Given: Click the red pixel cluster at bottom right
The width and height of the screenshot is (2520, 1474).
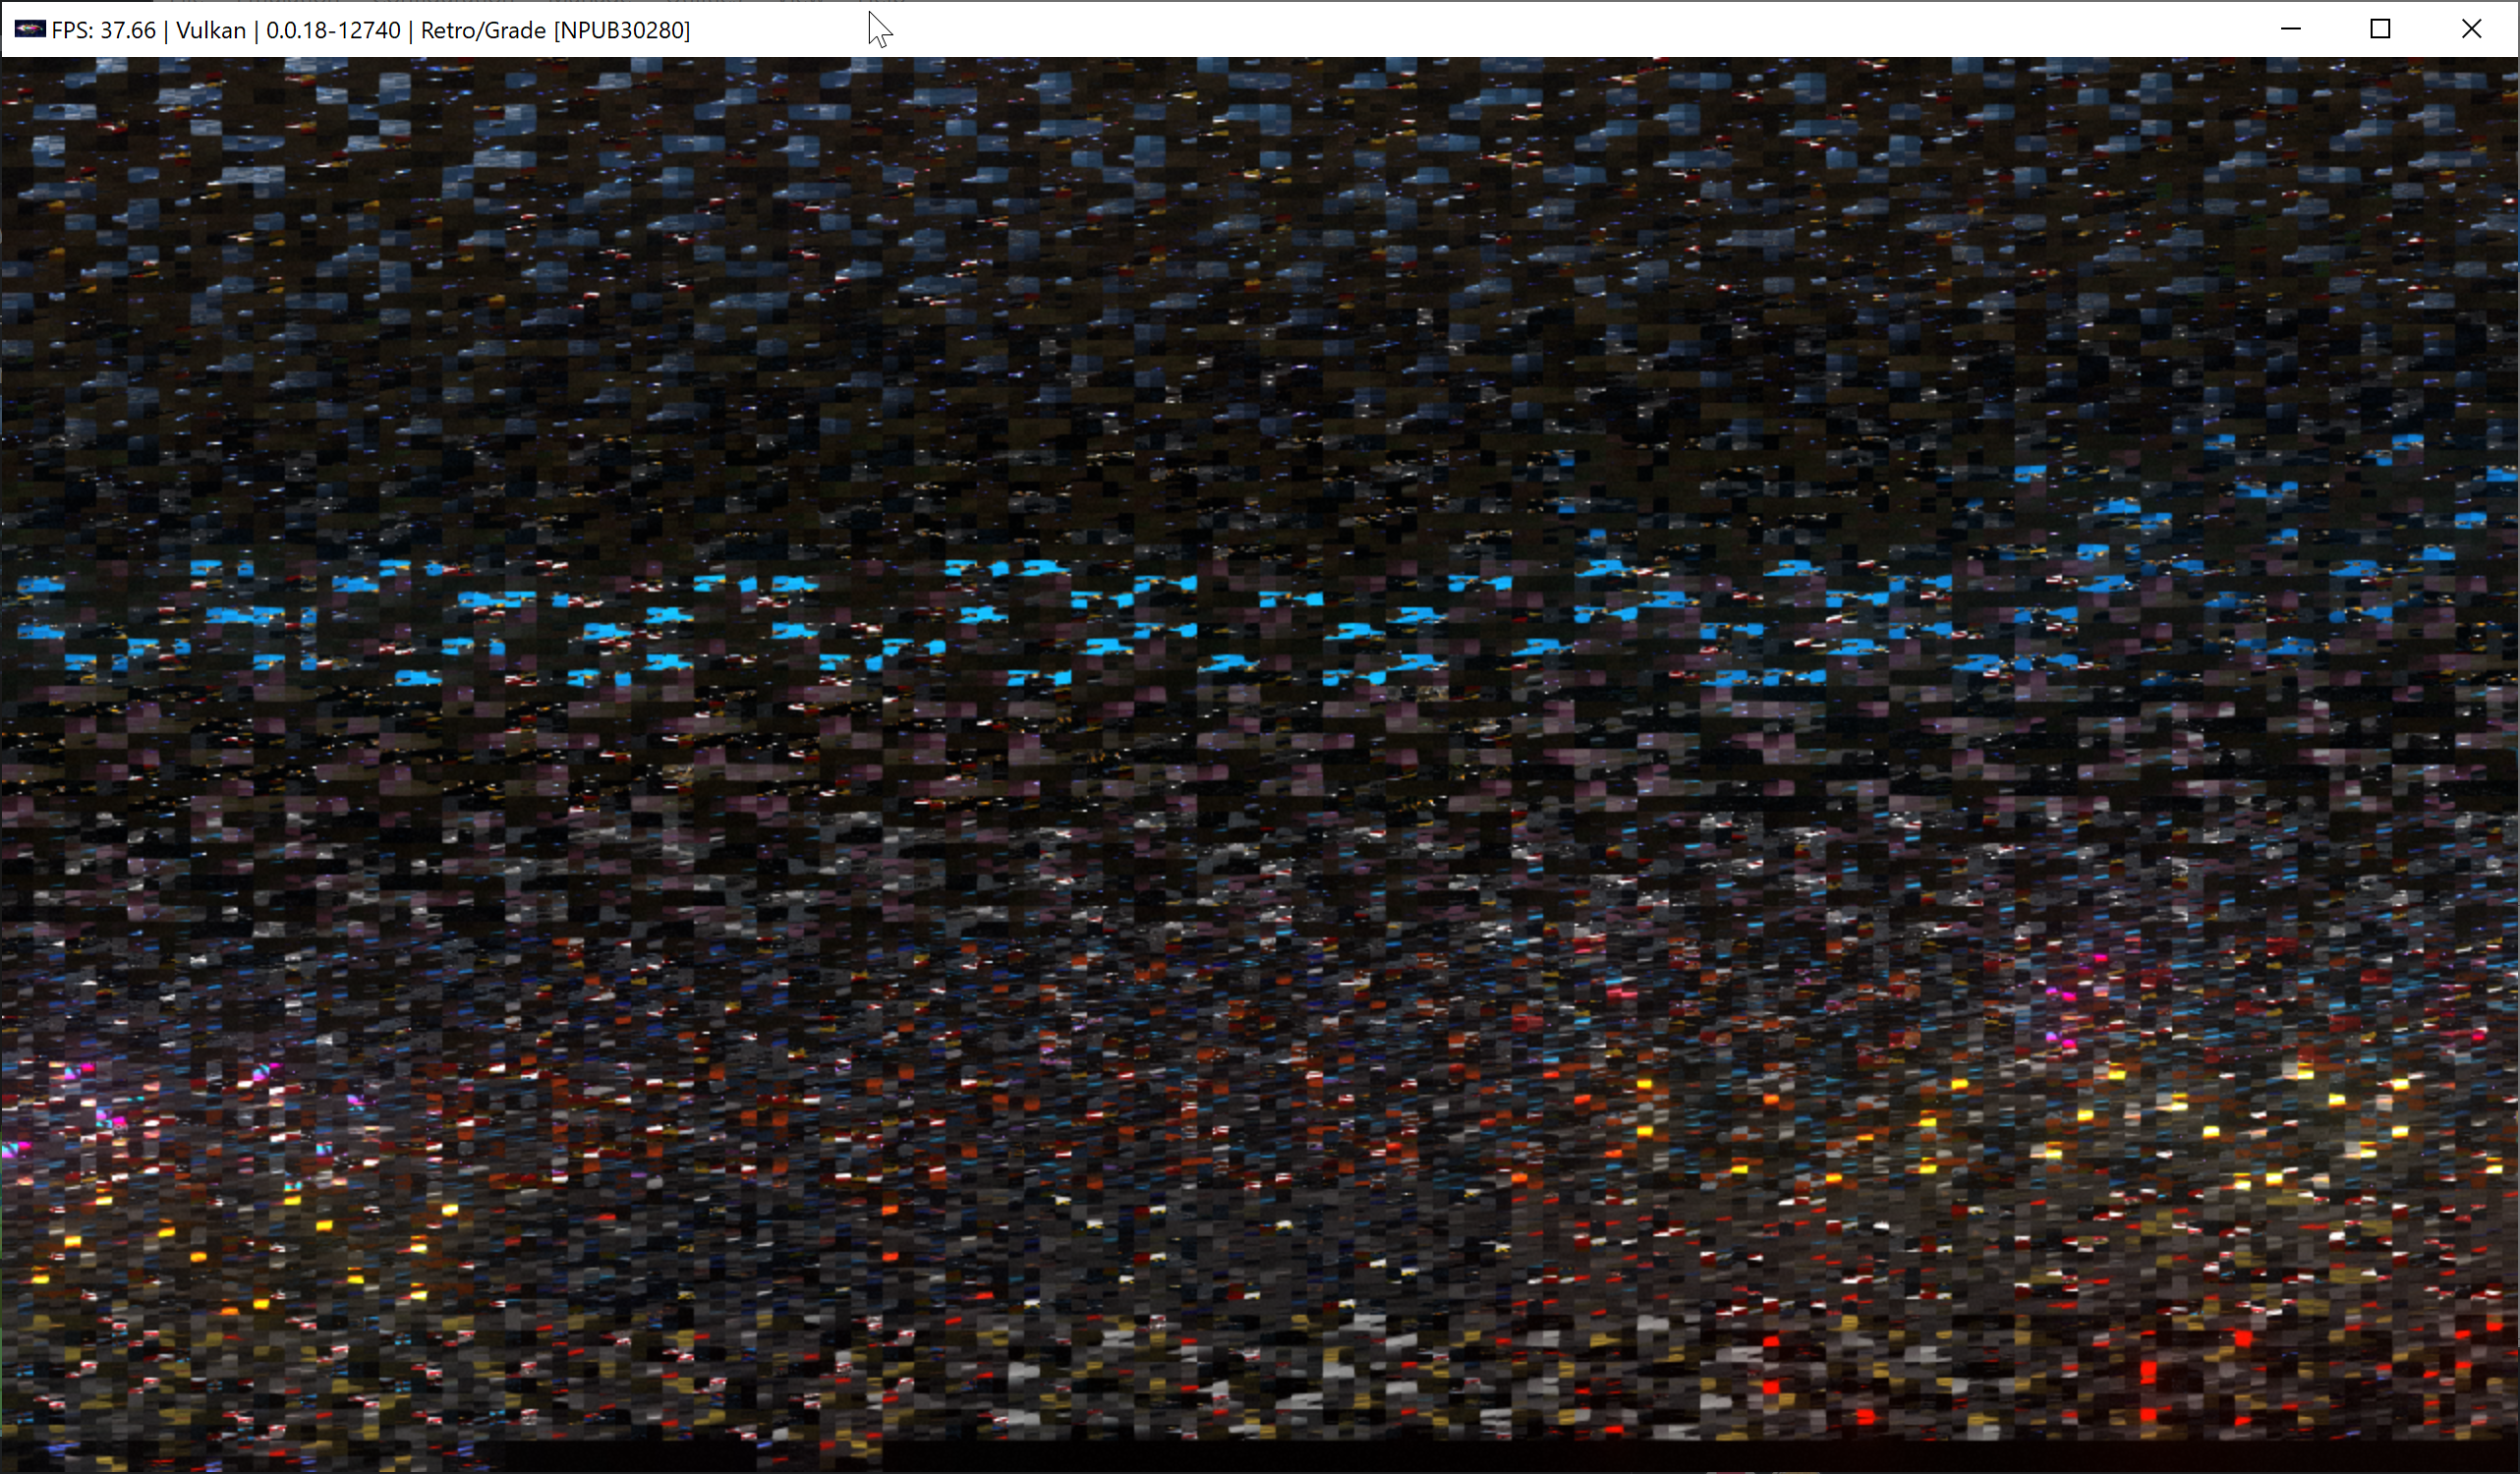Looking at the screenshot, I should pos(2150,1370).
